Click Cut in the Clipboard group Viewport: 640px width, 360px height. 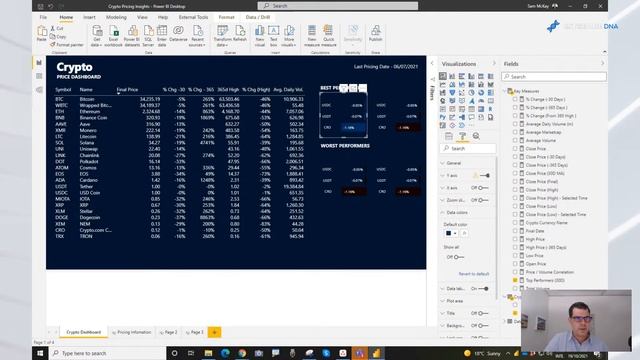click(x=57, y=29)
